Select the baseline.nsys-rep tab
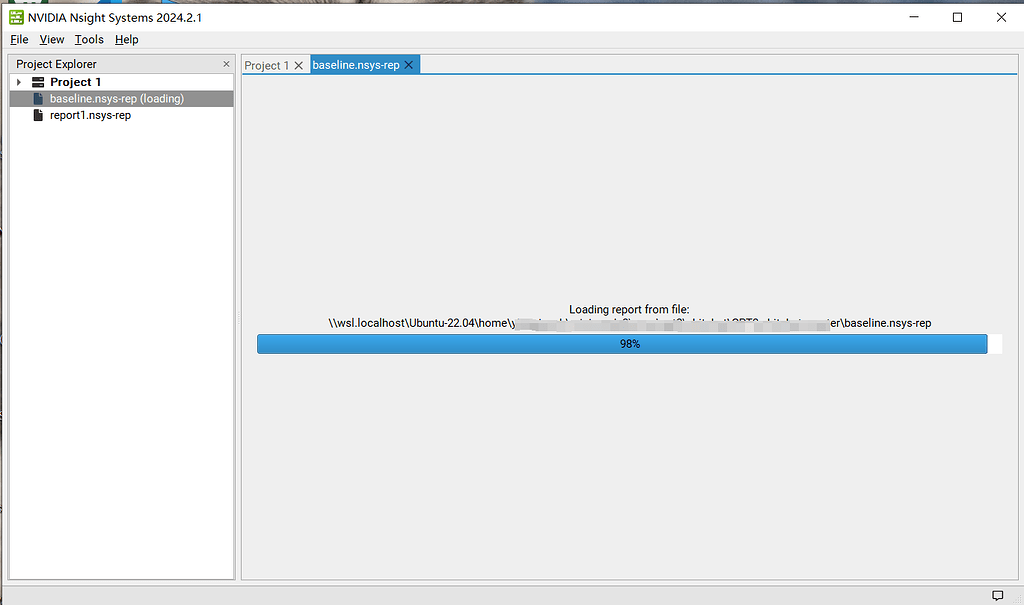 [x=360, y=63]
